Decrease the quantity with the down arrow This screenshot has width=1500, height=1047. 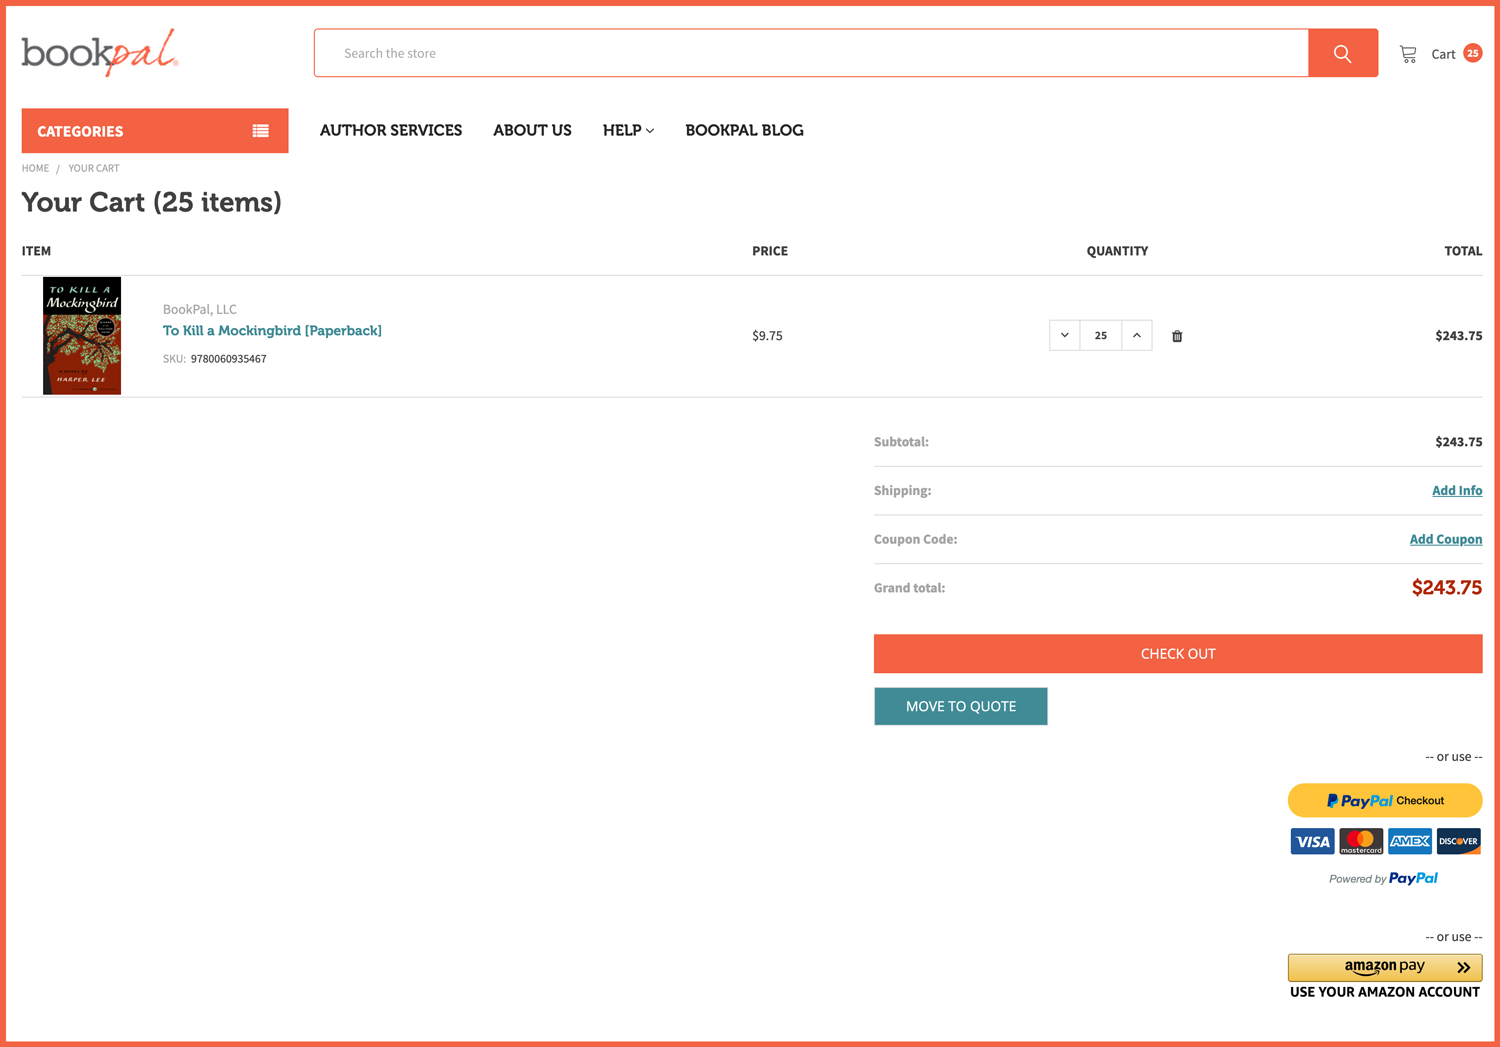[1065, 335]
